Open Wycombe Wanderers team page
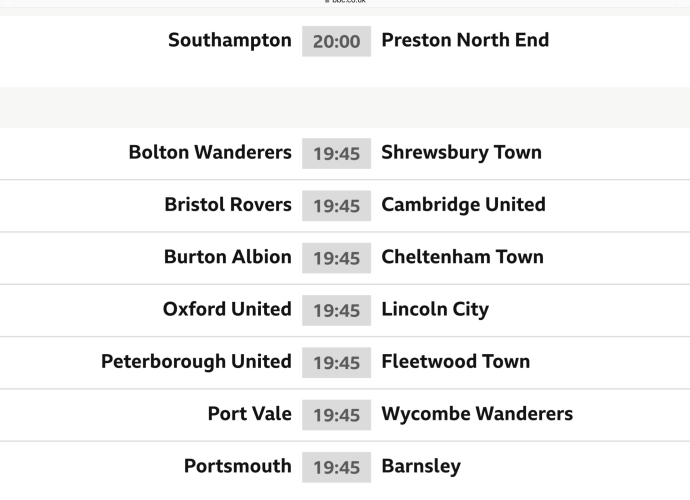This screenshot has height=500, width=690. click(x=477, y=414)
